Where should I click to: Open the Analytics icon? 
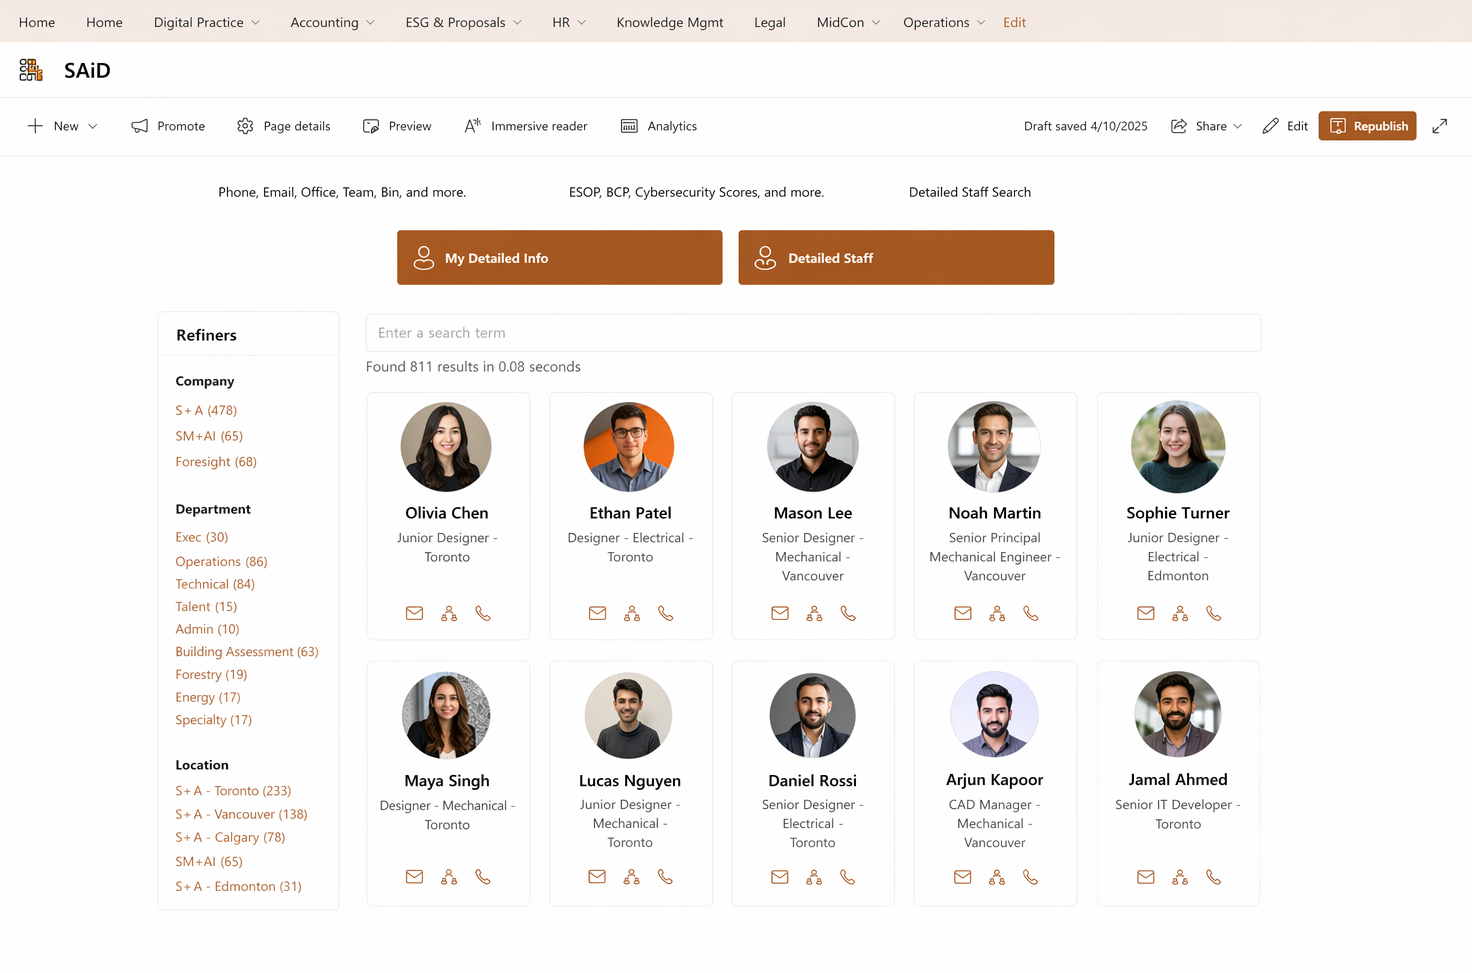[x=629, y=126]
